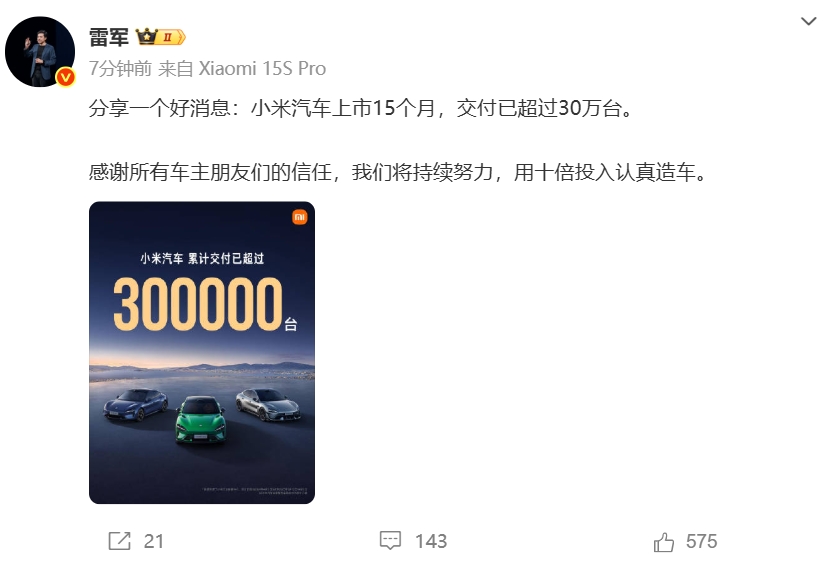
Task: Click the comment count 143
Action: (431, 541)
